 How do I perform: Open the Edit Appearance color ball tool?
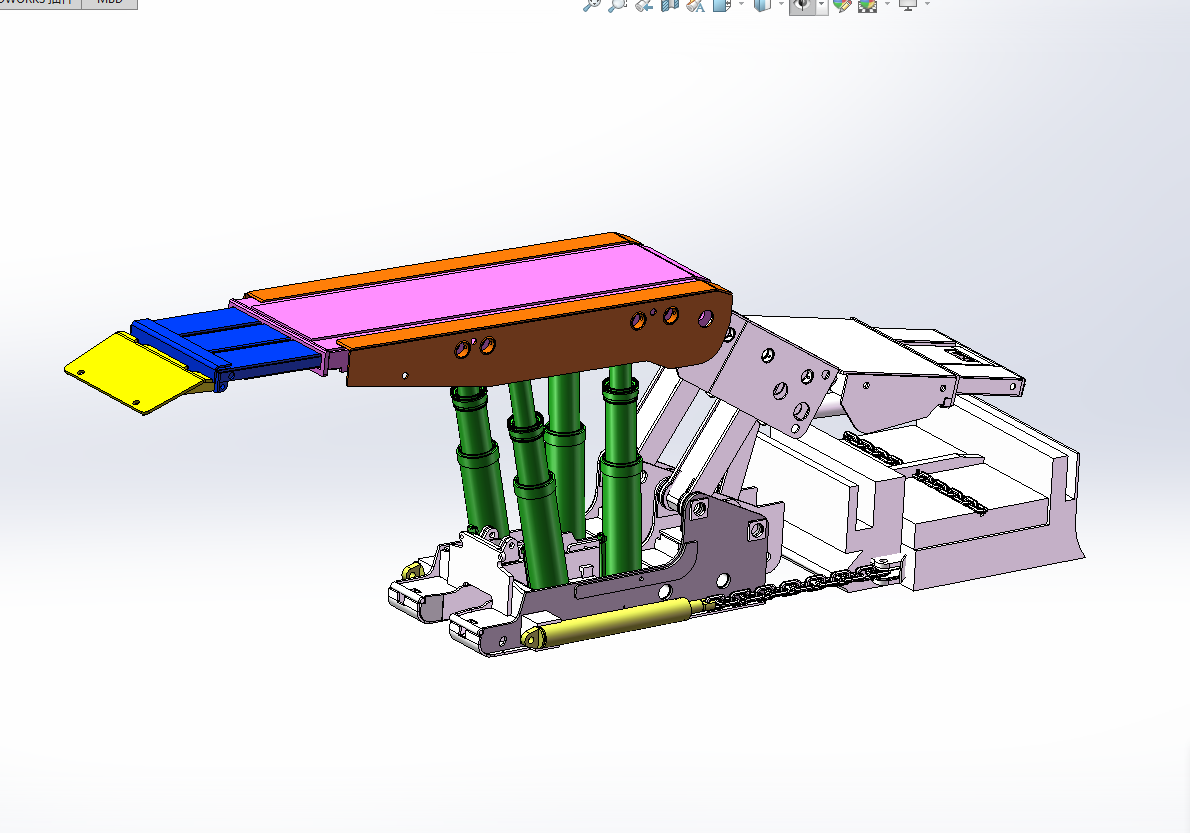pos(842,5)
